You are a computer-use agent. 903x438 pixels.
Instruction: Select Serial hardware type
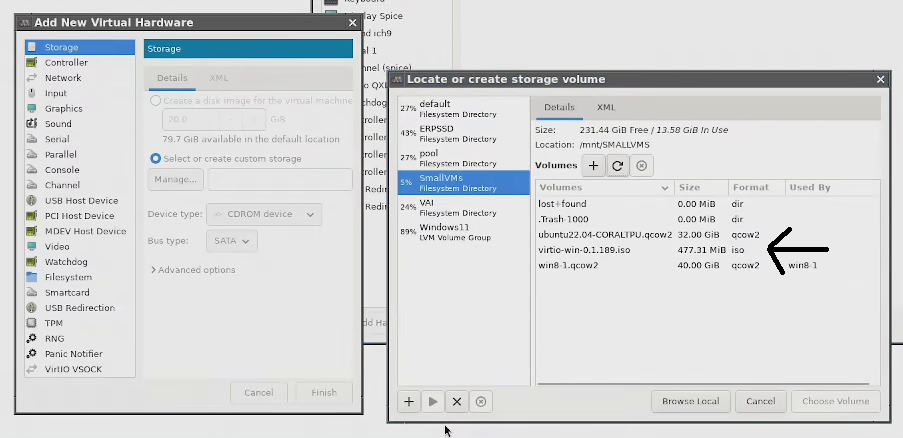click(80, 139)
